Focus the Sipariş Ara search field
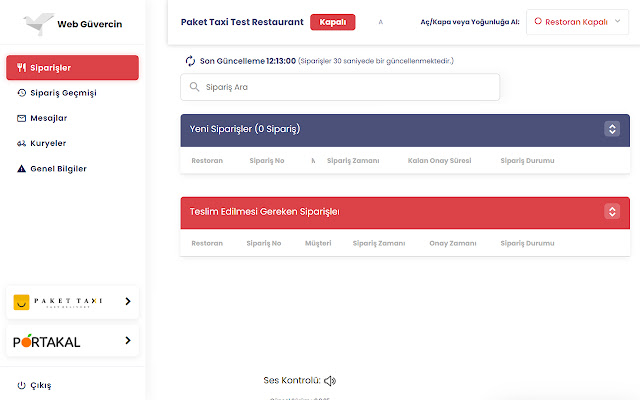640x400 pixels. pyautogui.click(x=340, y=87)
